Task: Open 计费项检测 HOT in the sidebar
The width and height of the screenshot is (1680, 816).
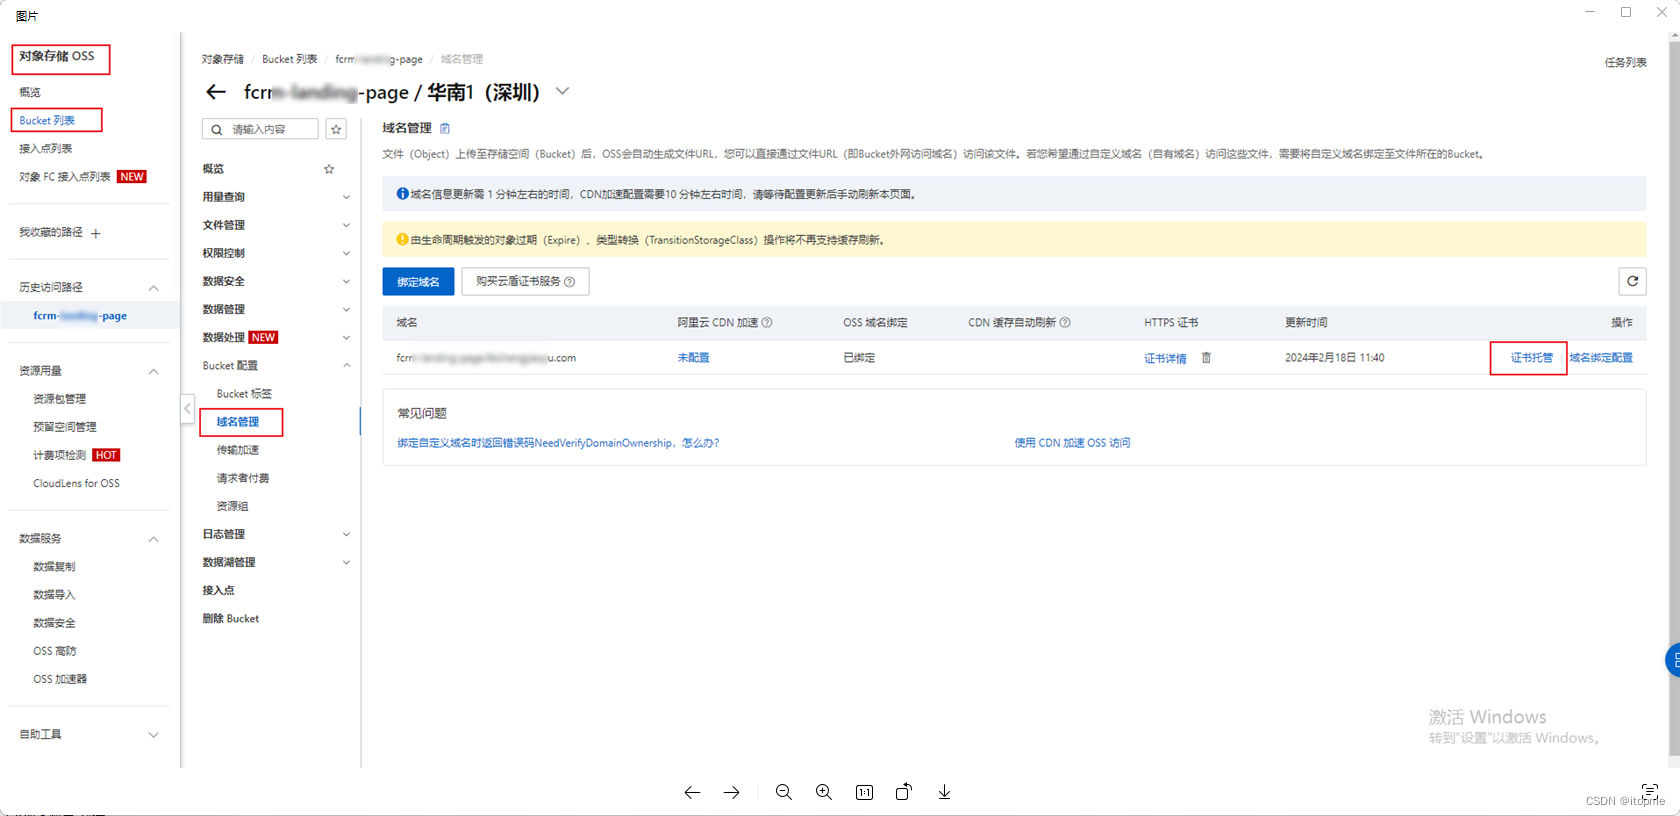Action: pos(76,455)
